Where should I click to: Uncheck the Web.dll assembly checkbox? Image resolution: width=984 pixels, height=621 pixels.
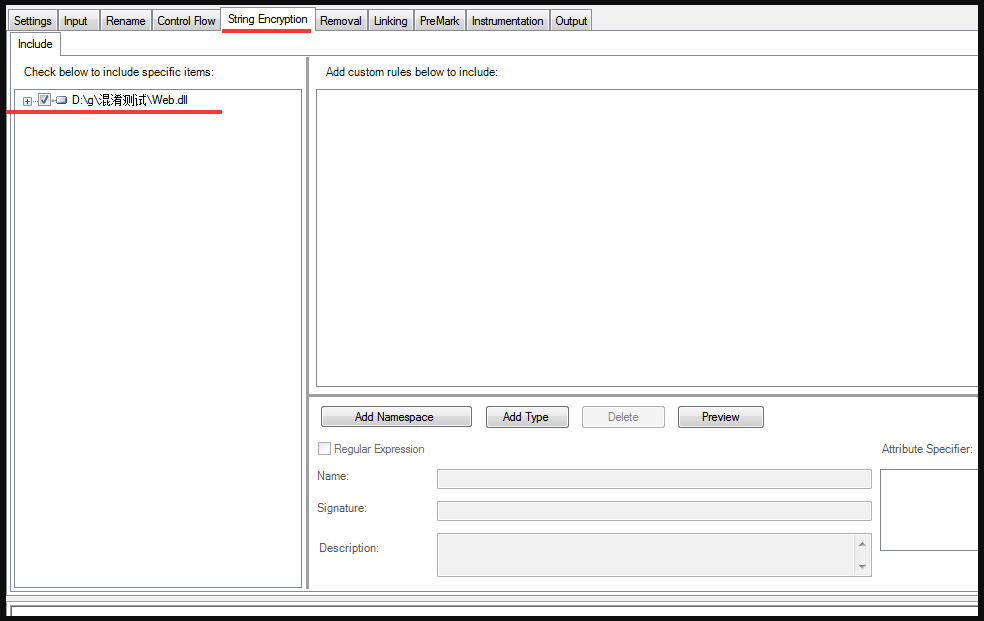coord(43,99)
